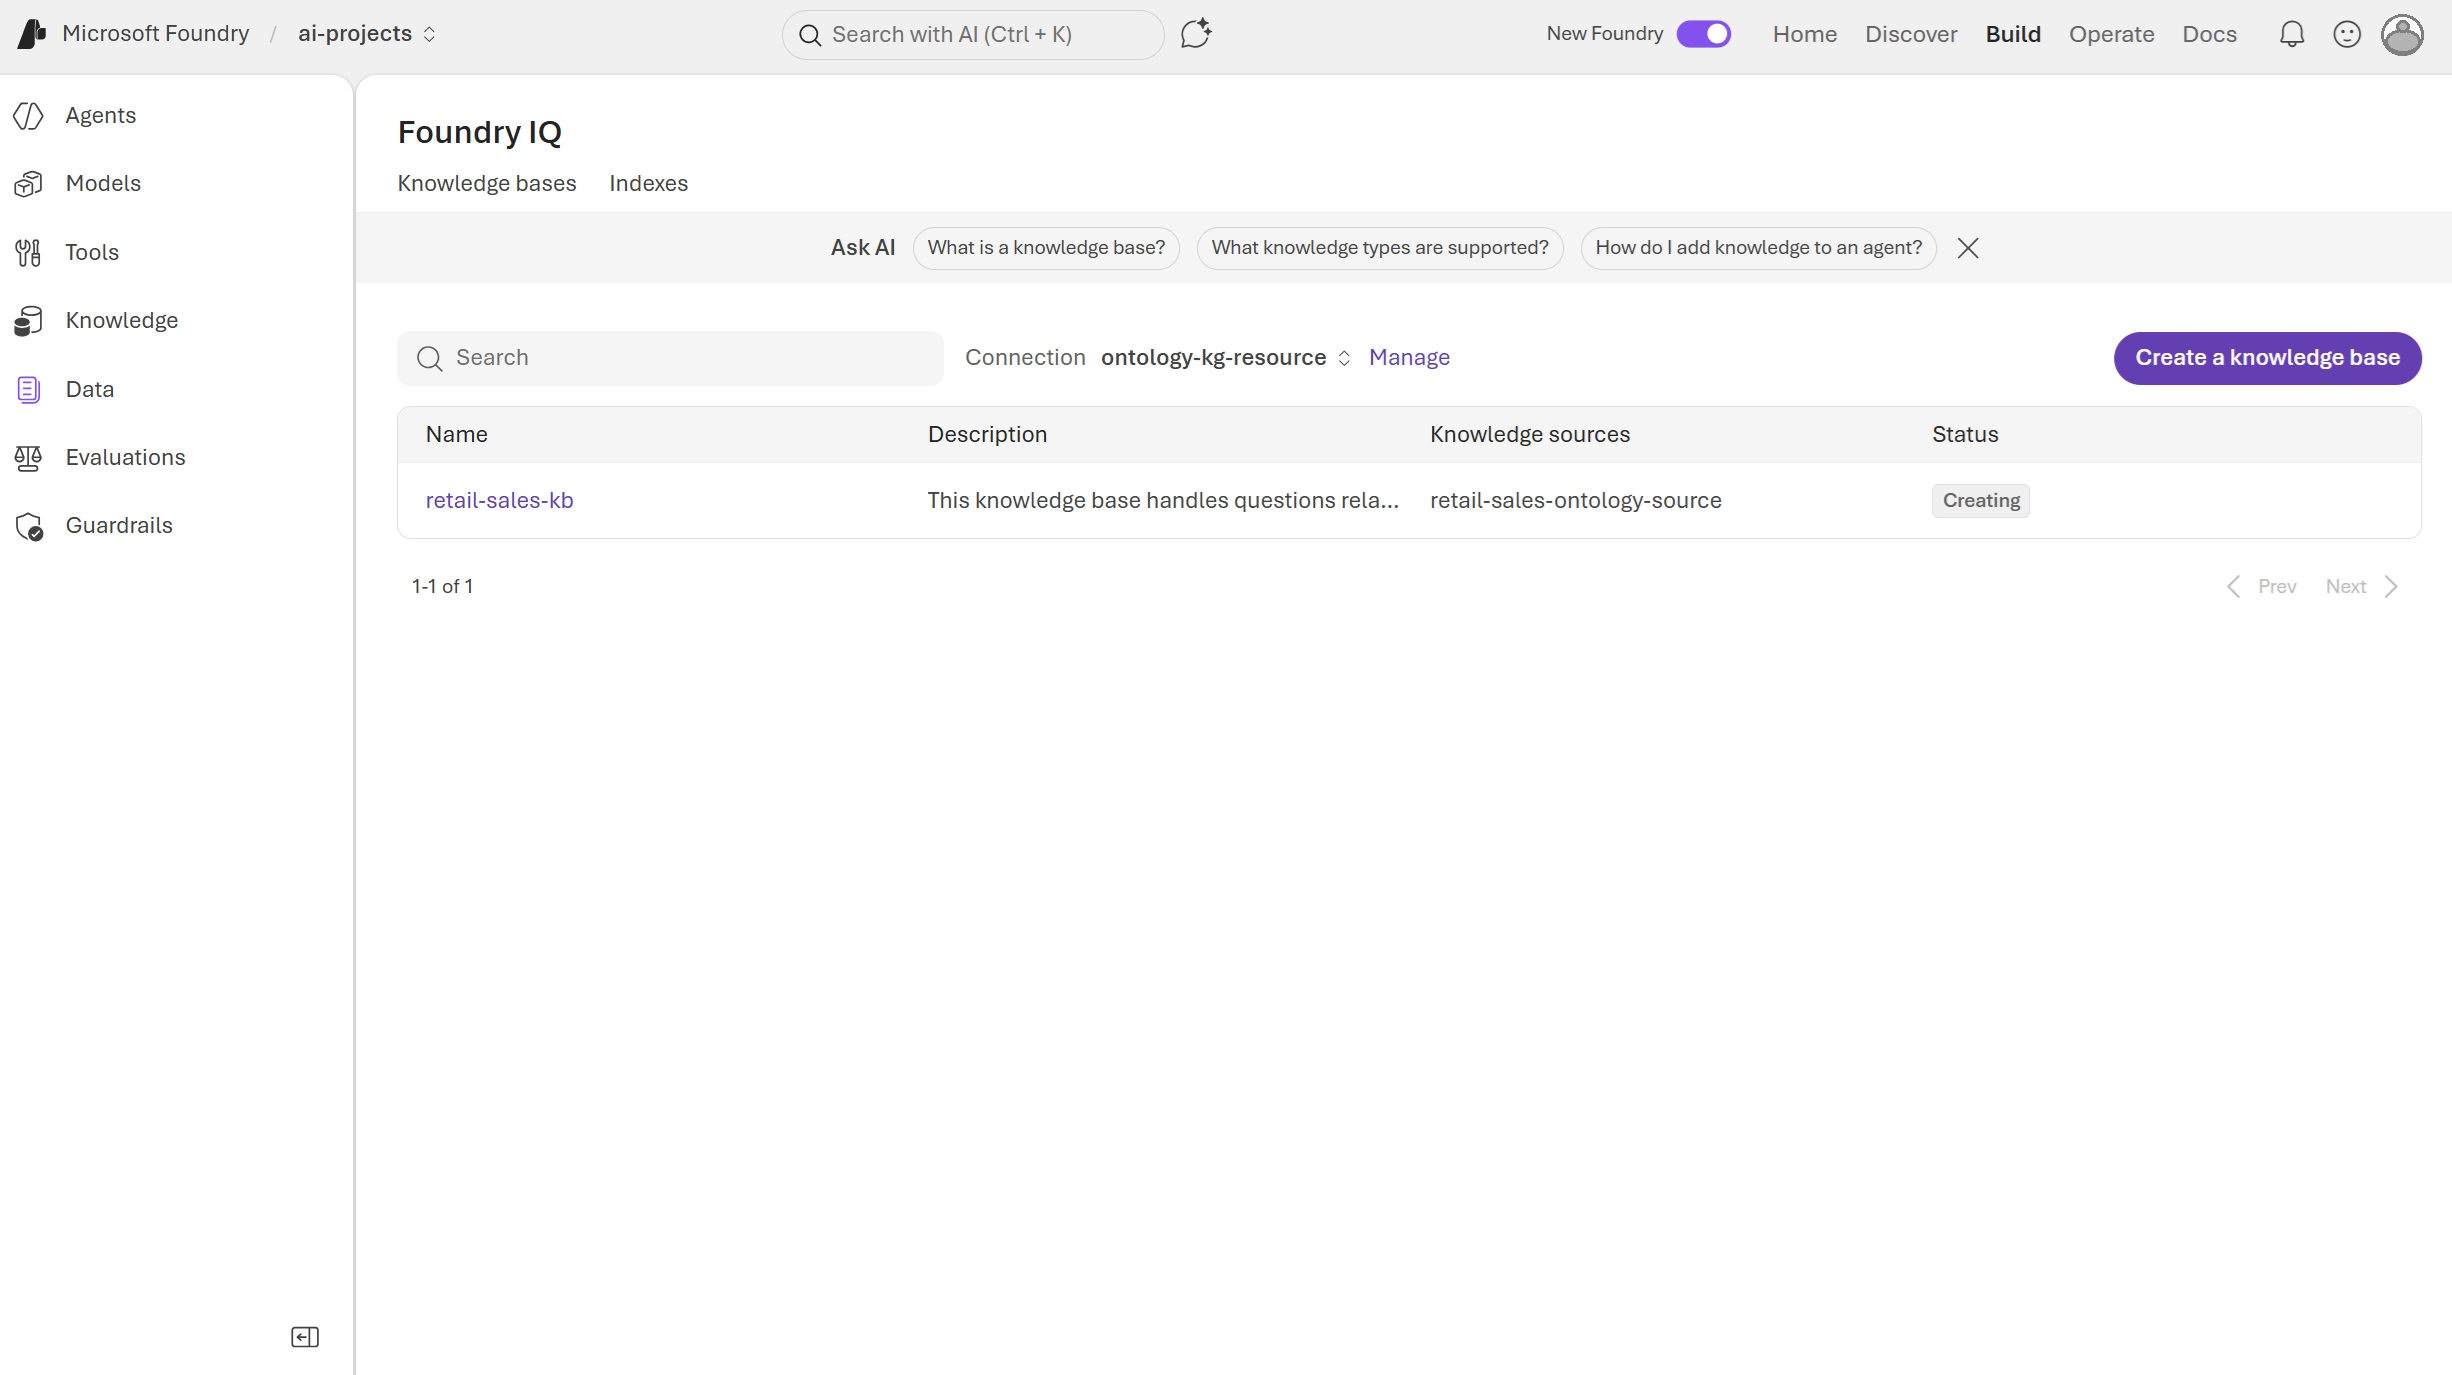Click the 1-1 of 1 pagination count

point(442,587)
